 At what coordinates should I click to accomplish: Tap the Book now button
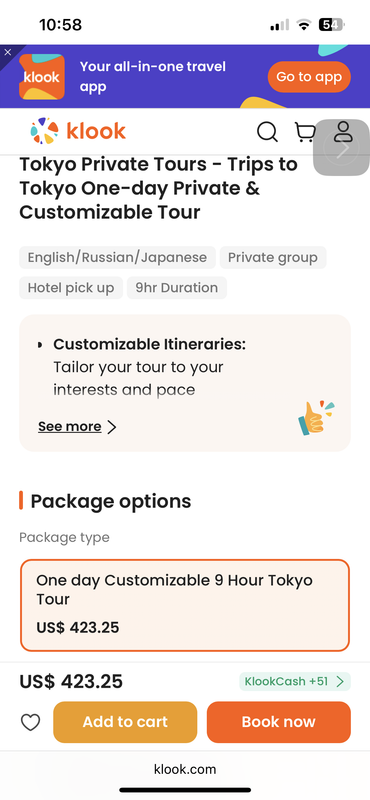[x=279, y=722]
